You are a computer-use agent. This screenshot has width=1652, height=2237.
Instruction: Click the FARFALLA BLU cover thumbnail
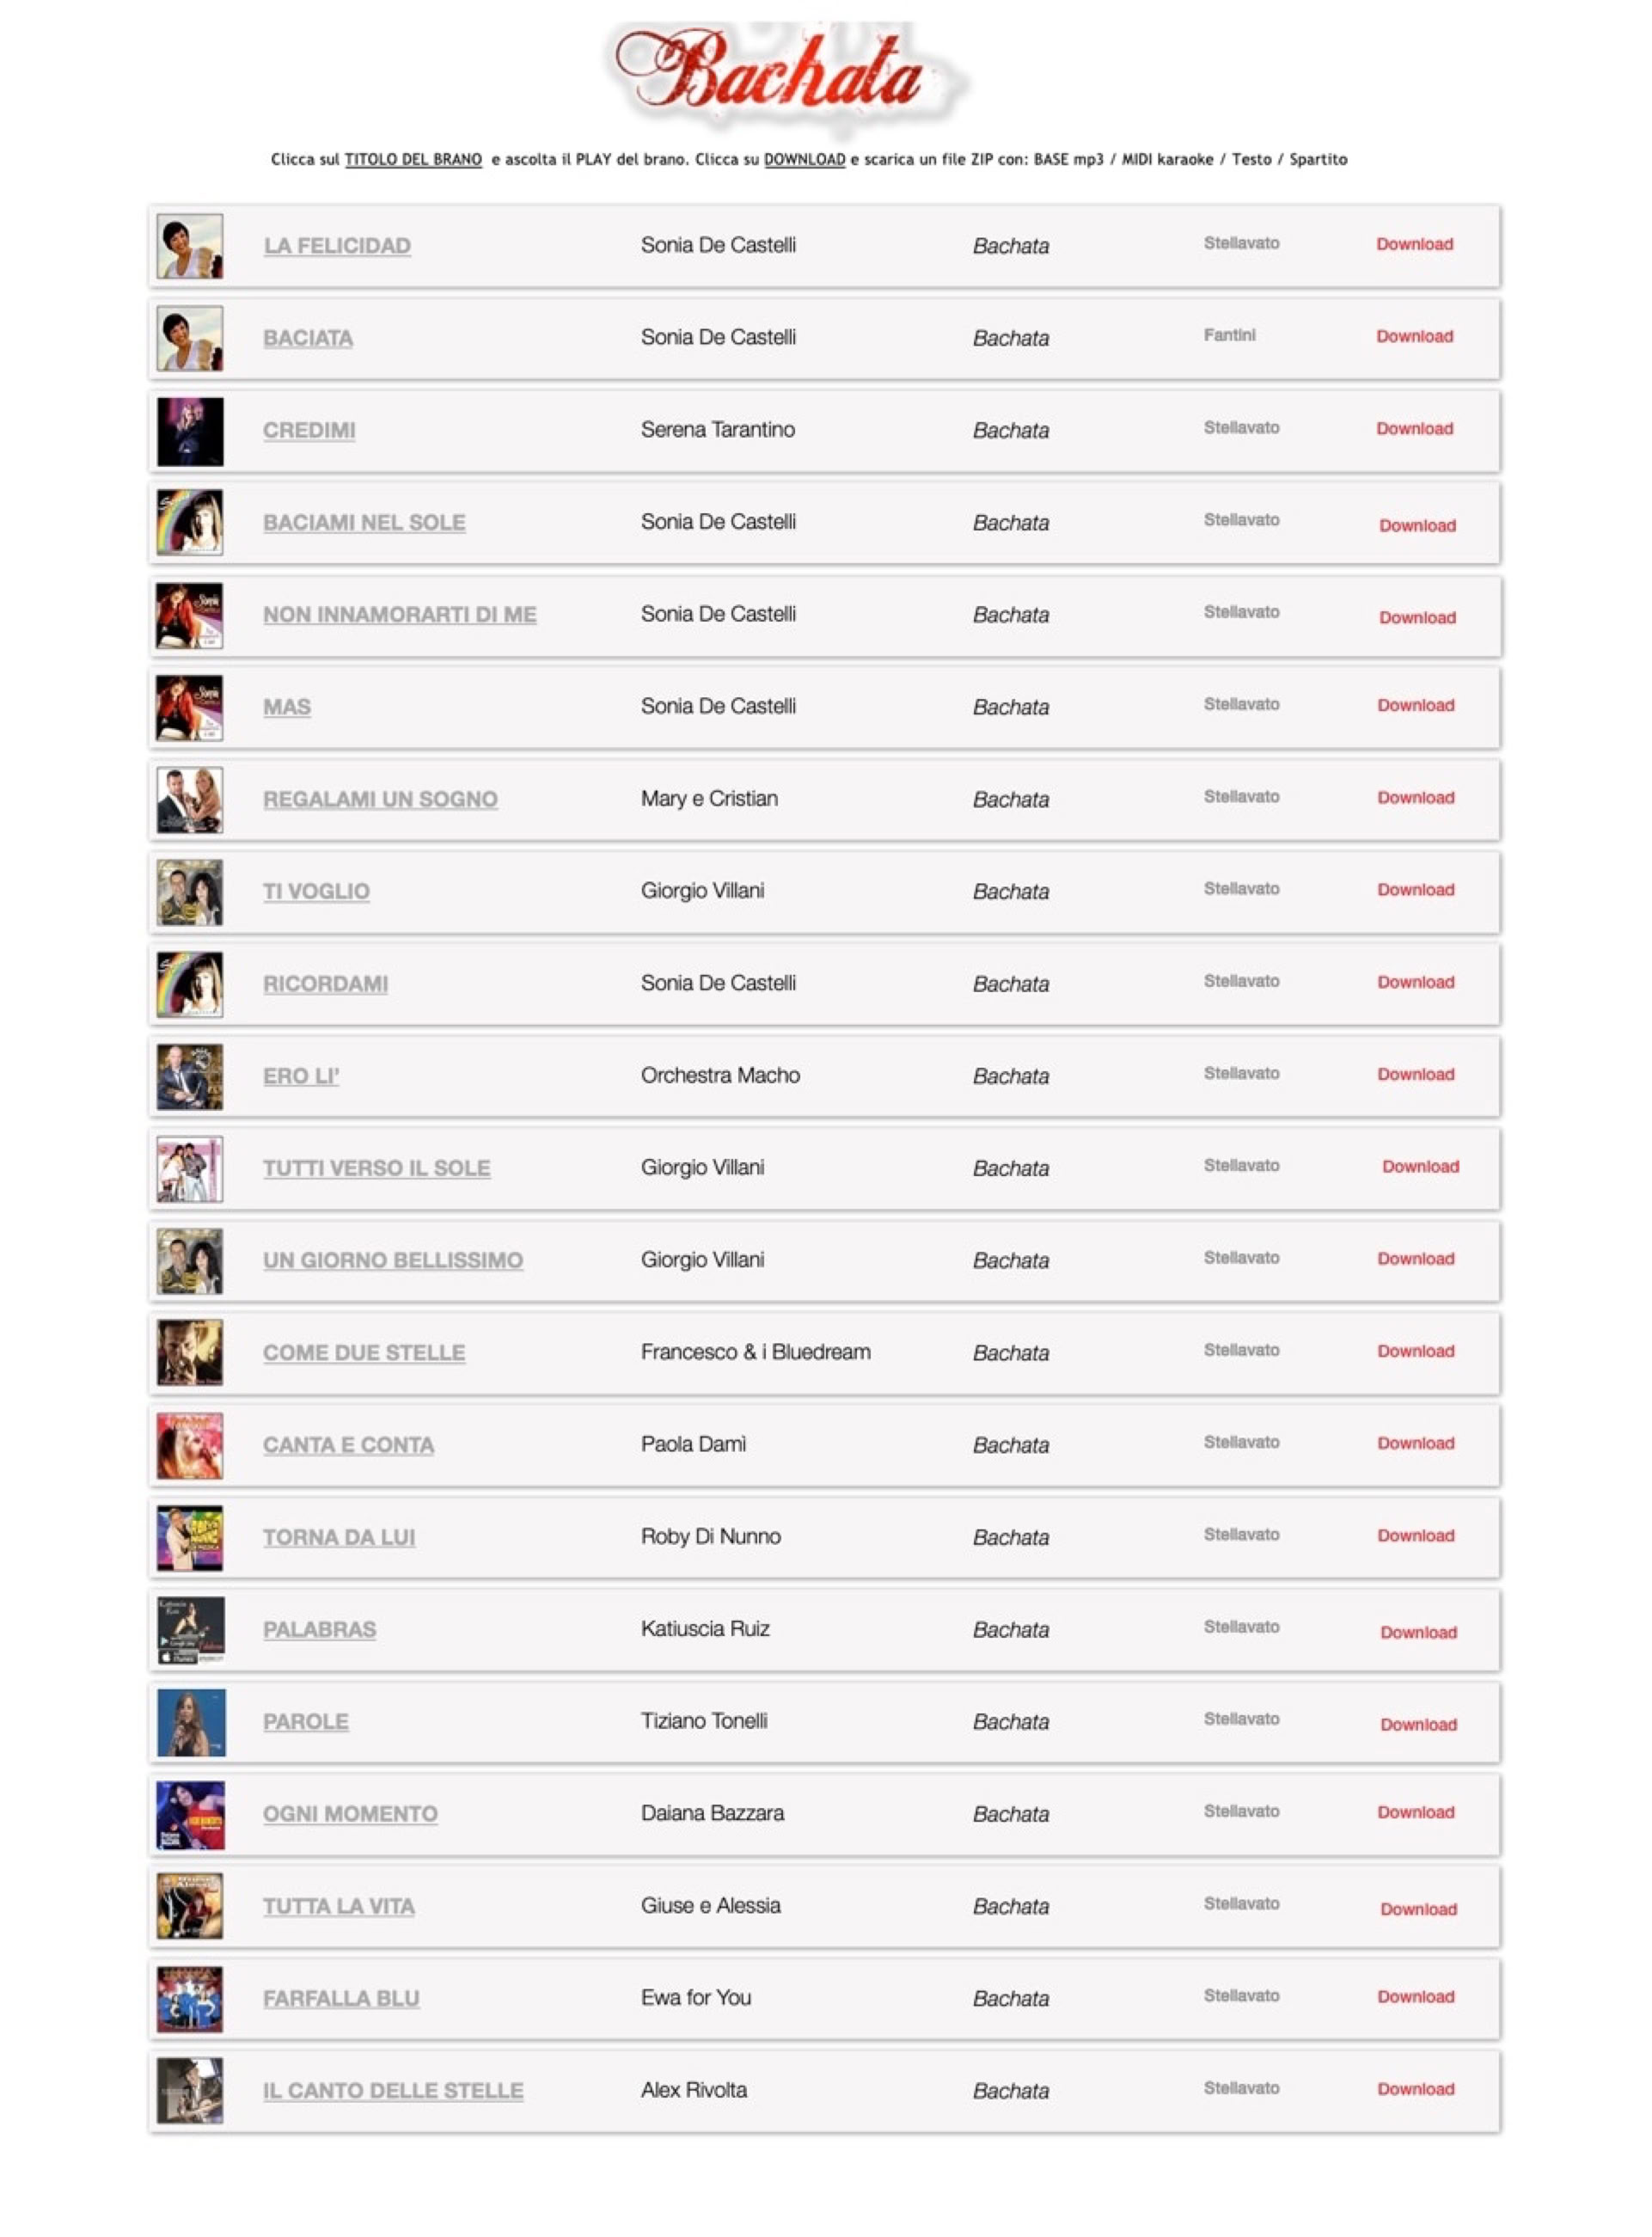coord(190,1999)
